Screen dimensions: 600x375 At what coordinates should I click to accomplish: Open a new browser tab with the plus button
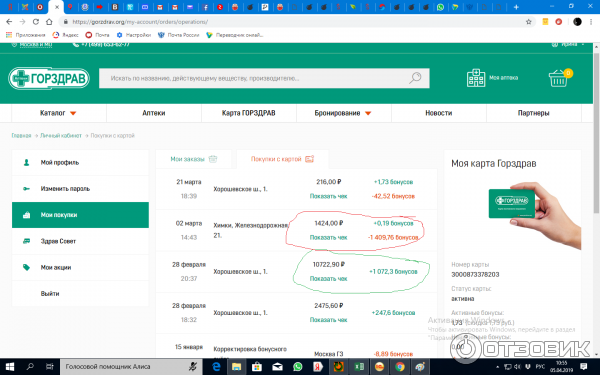[x=516, y=7]
